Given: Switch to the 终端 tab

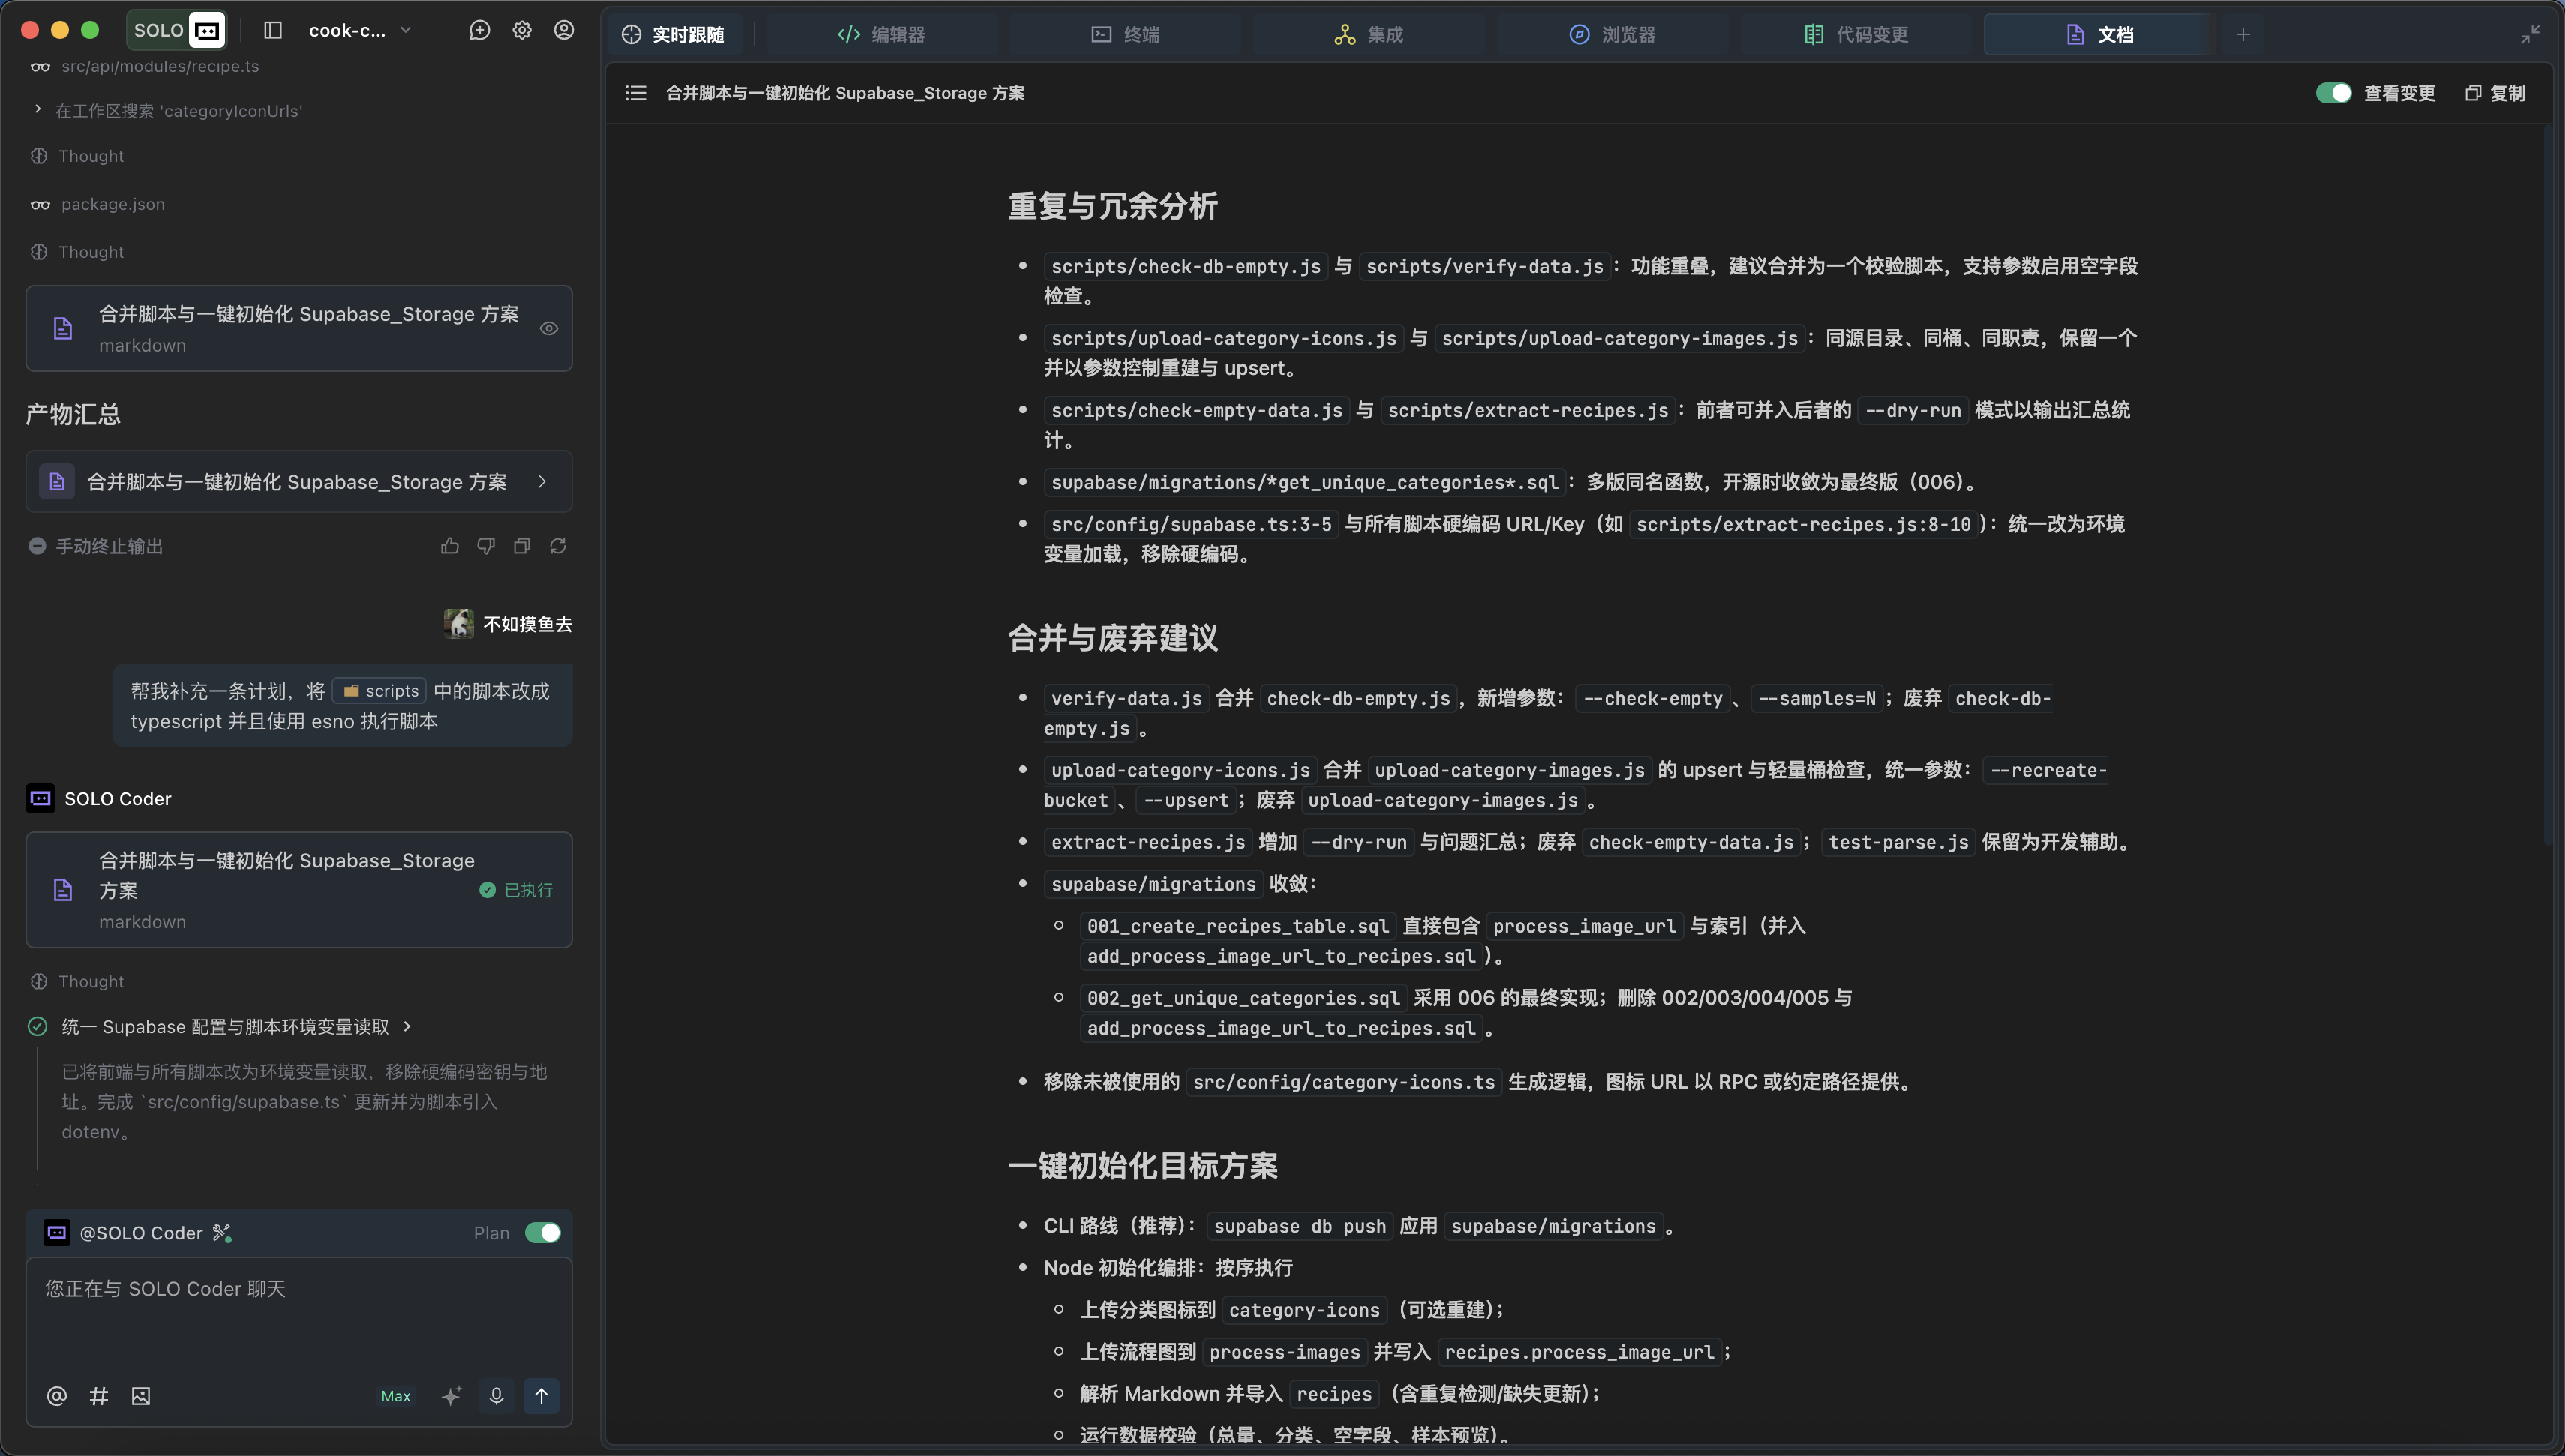Looking at the screenshot, I should click(x=1126, y=35).
